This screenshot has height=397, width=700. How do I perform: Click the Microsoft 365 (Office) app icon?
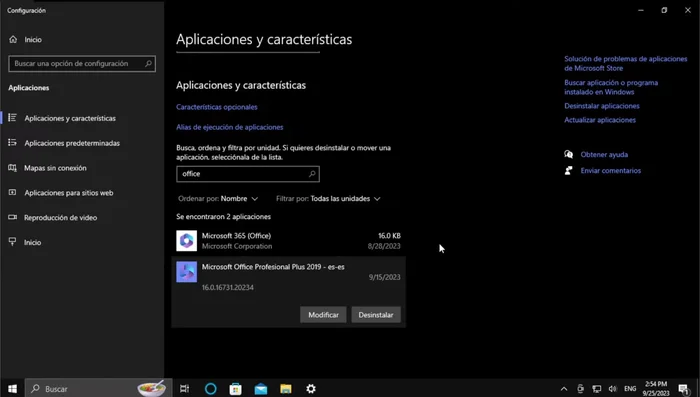[187, 241]
